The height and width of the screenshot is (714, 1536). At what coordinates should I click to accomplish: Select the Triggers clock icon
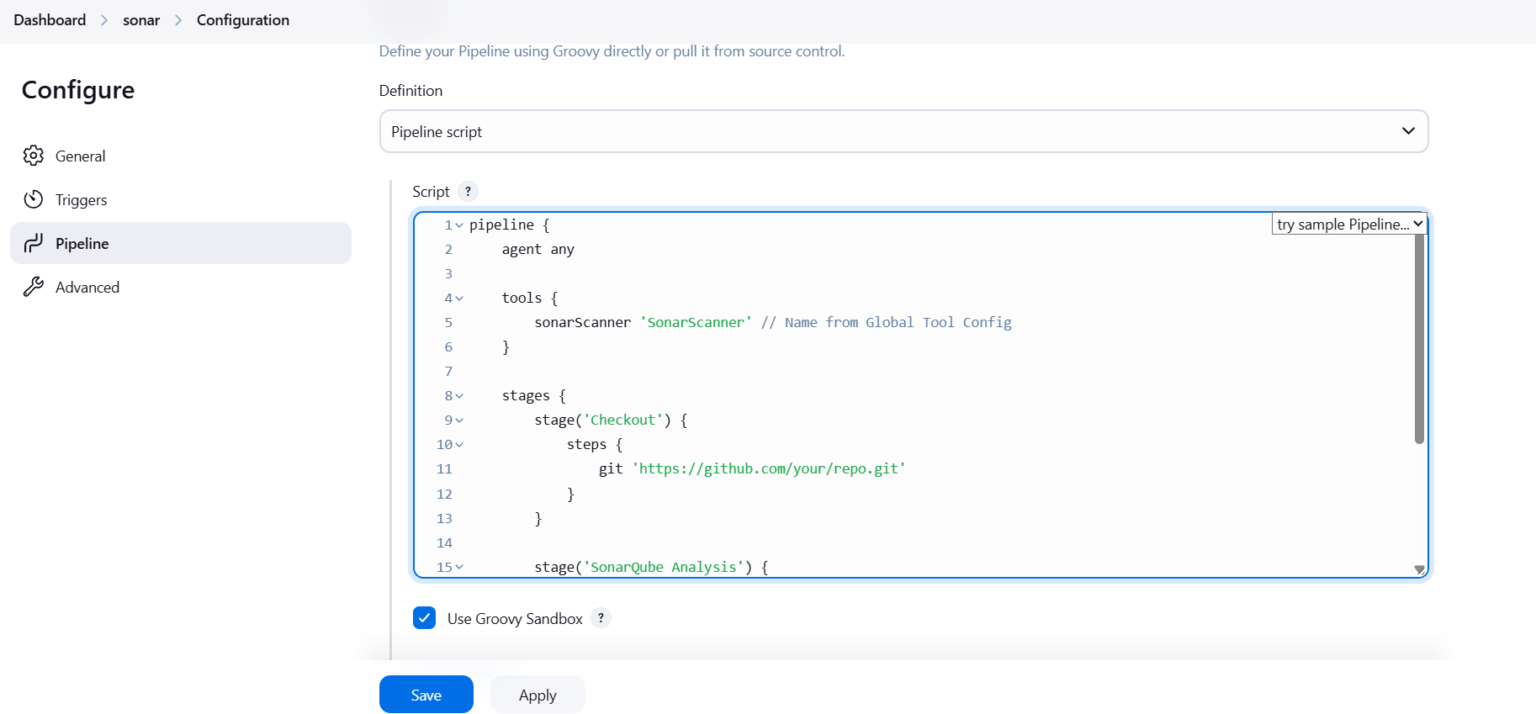point(34,199)
